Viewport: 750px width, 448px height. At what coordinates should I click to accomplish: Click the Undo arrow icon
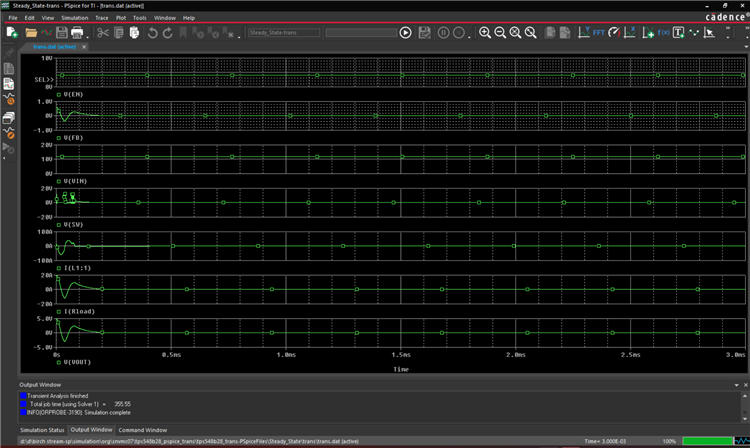[x=153, y=33]
